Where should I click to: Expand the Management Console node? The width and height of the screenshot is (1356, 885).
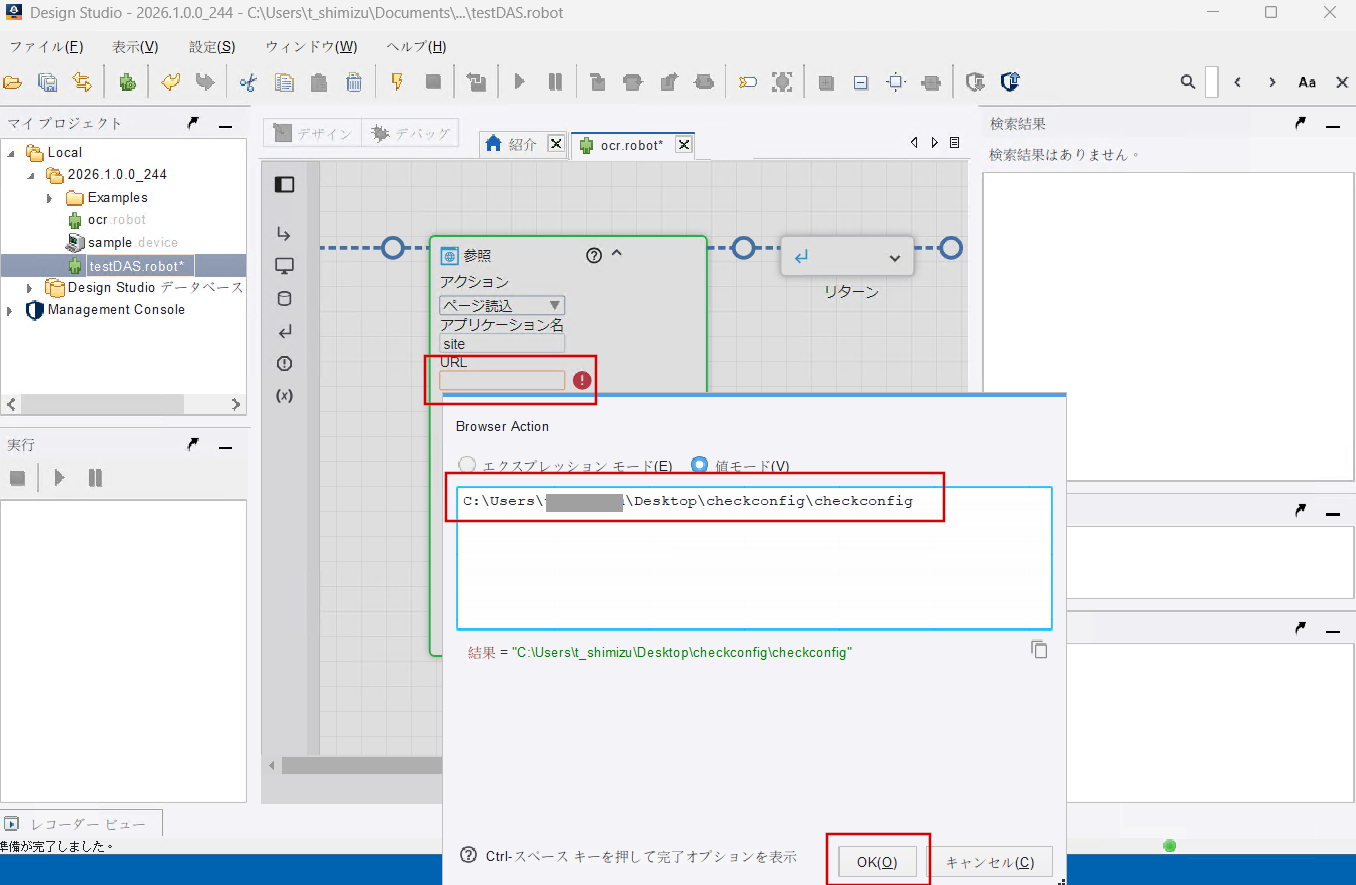coord(10,310)
